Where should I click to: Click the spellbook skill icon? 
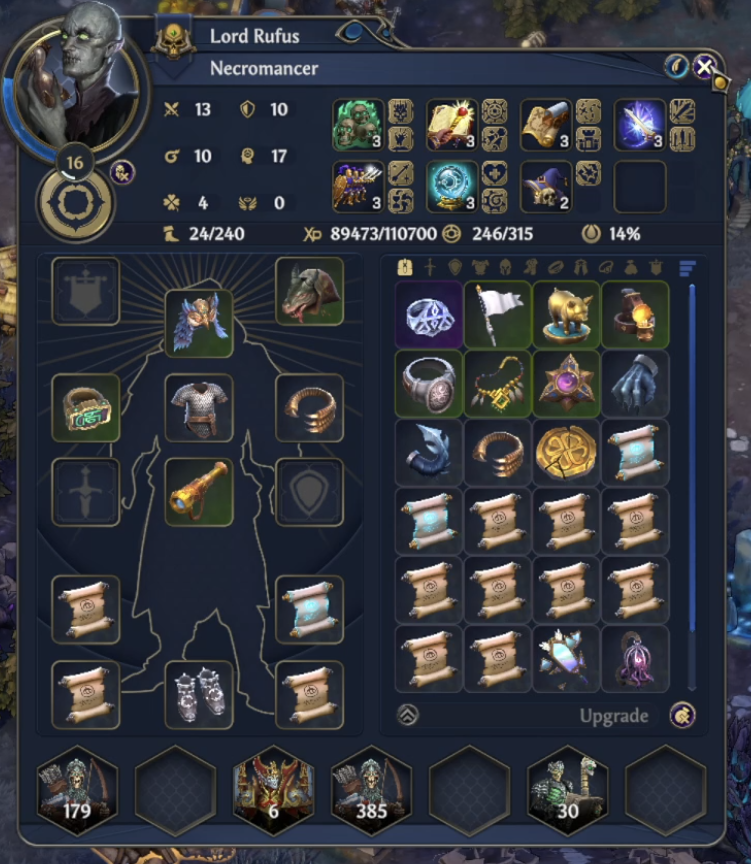pyautogui.click(x=452, y=125)
